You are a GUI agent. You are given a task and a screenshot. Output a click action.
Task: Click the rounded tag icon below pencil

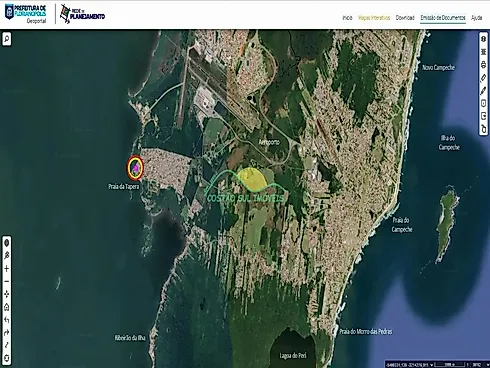pyautogui.click(x=483, y=103)
